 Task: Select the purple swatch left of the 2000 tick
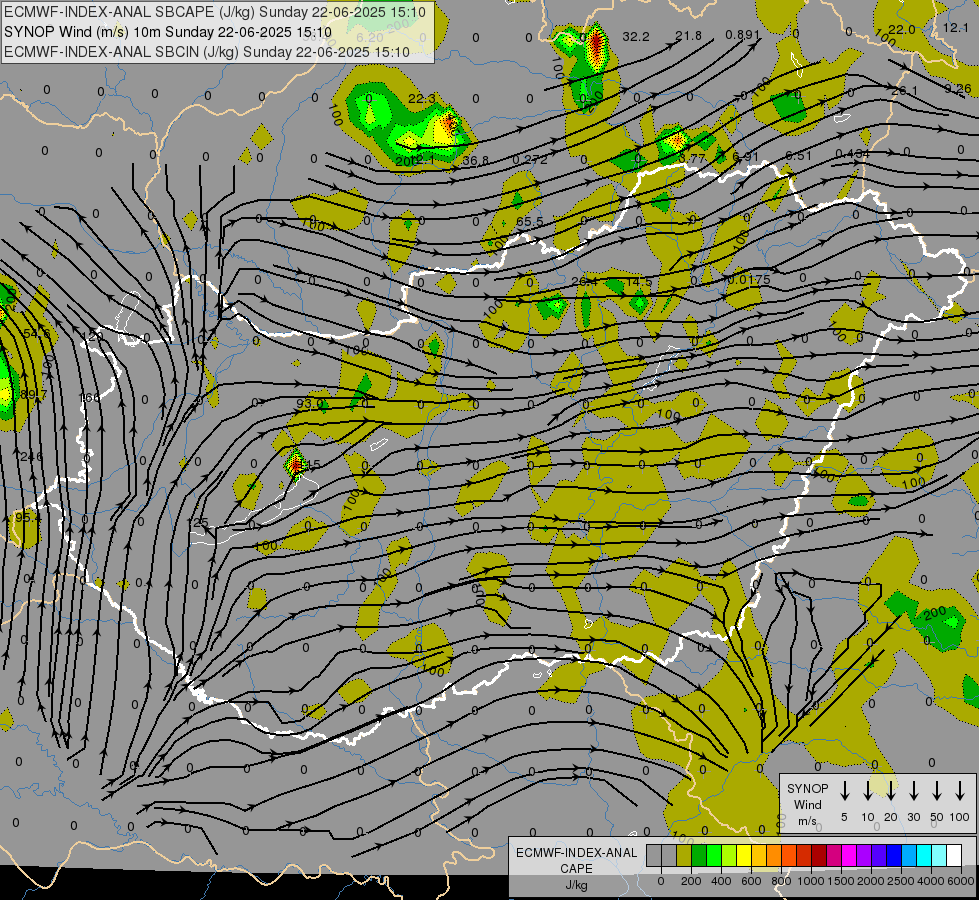pyautogui.click(x=863, y=855)
